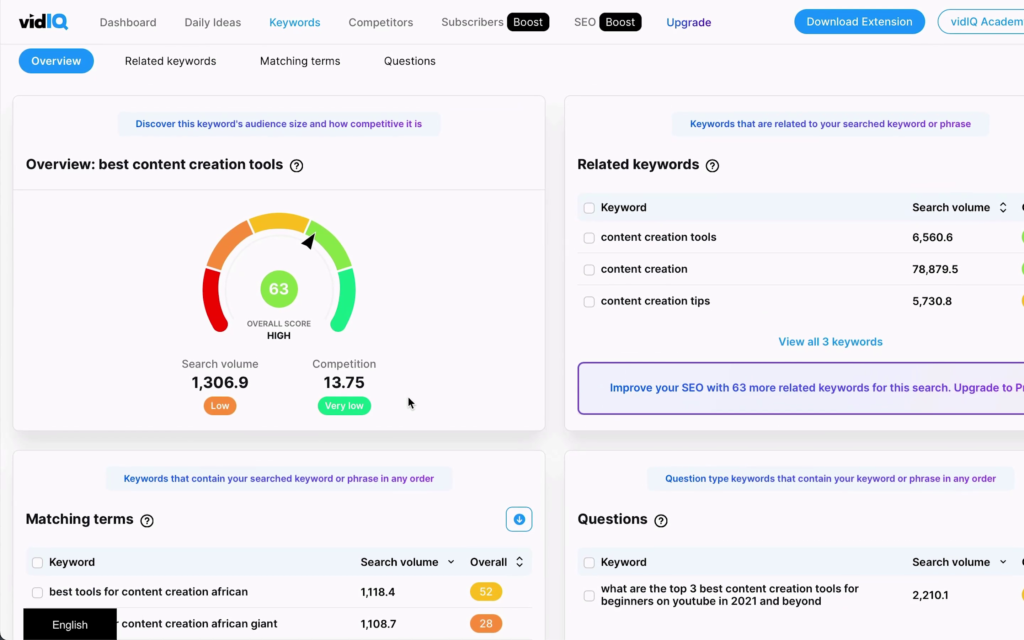1024x640 pixels.
Task: Click the Related keywords help icon
Action: 711,165
